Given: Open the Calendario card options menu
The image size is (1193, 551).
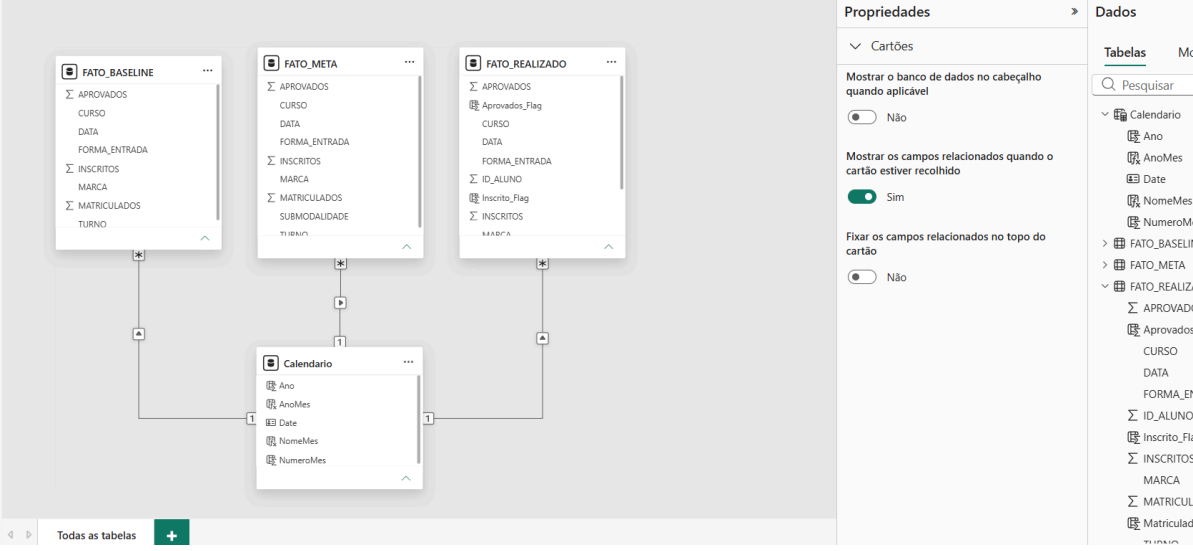Looking at the screenshot, I should pyautogui.click(x=409, y=362).
